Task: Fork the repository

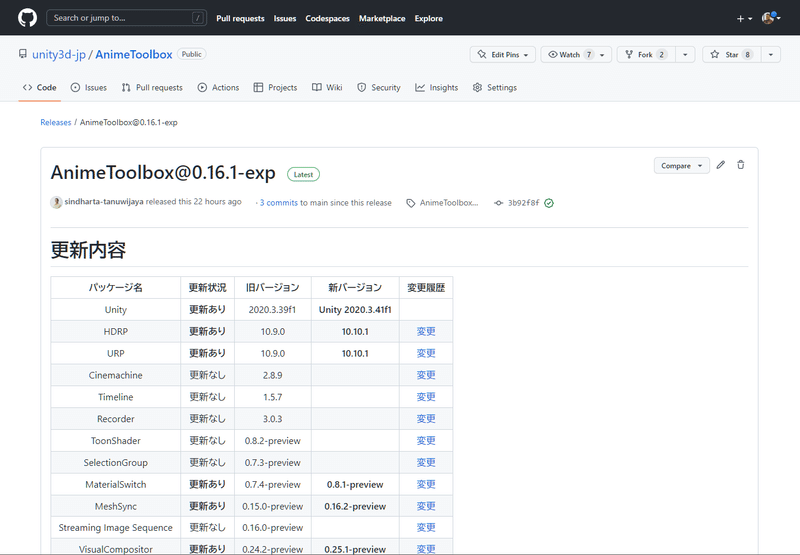Action: coord(646,55)
